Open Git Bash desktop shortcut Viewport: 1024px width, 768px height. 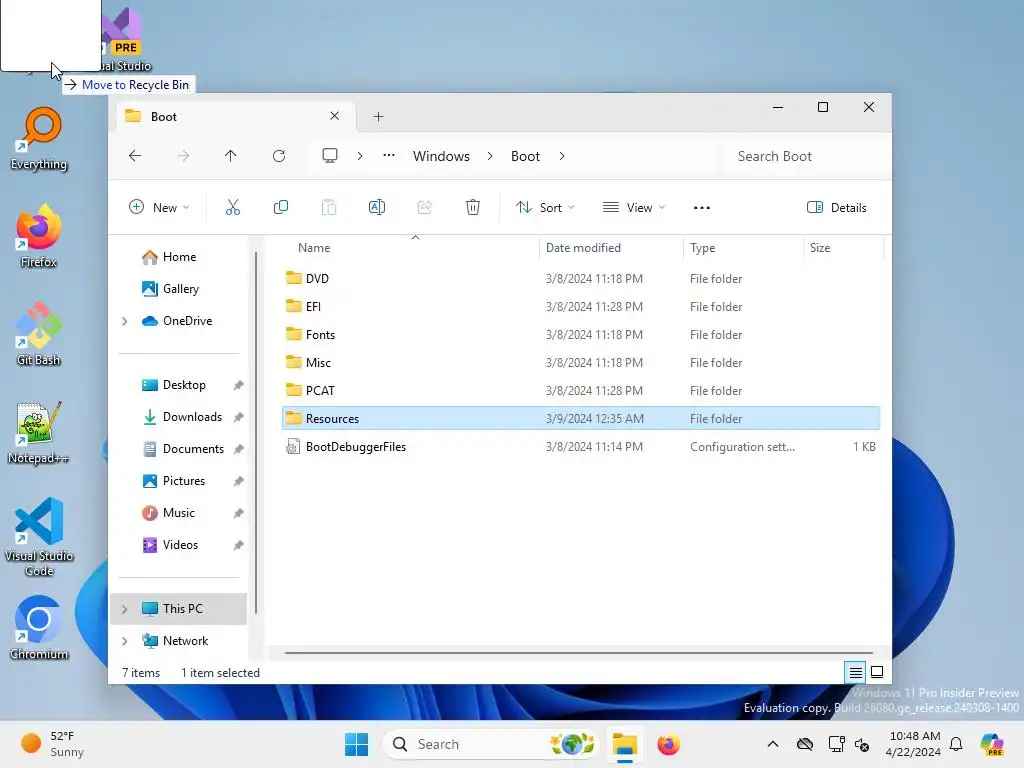(39, 334)
